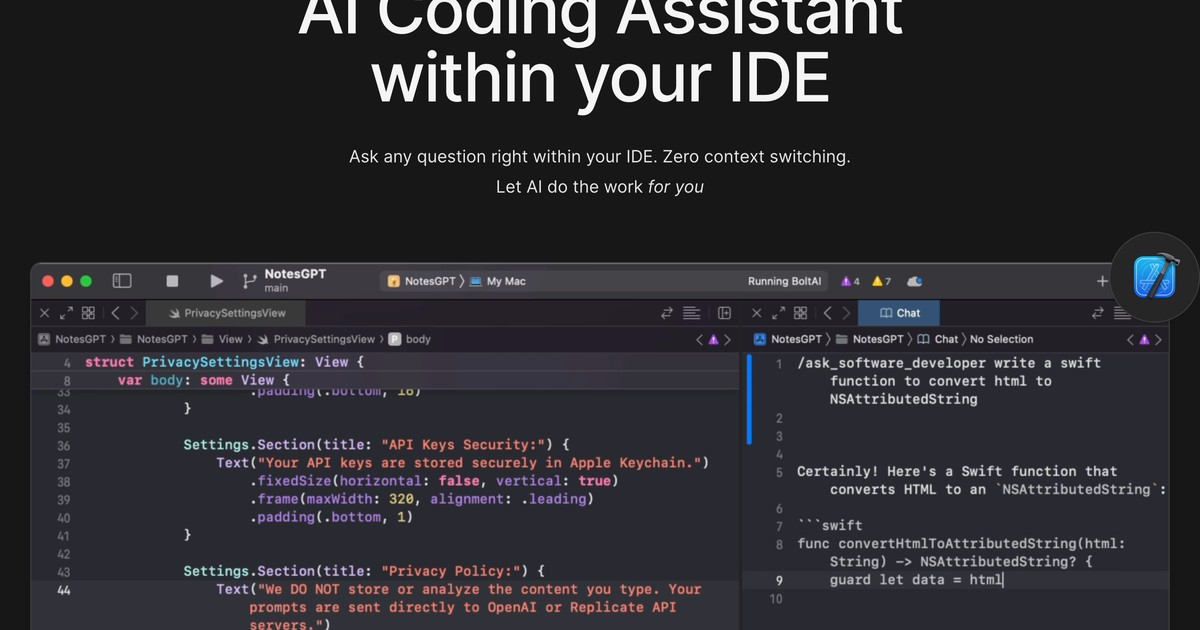Open related items grid in Chat editor

tap(799, 313)
